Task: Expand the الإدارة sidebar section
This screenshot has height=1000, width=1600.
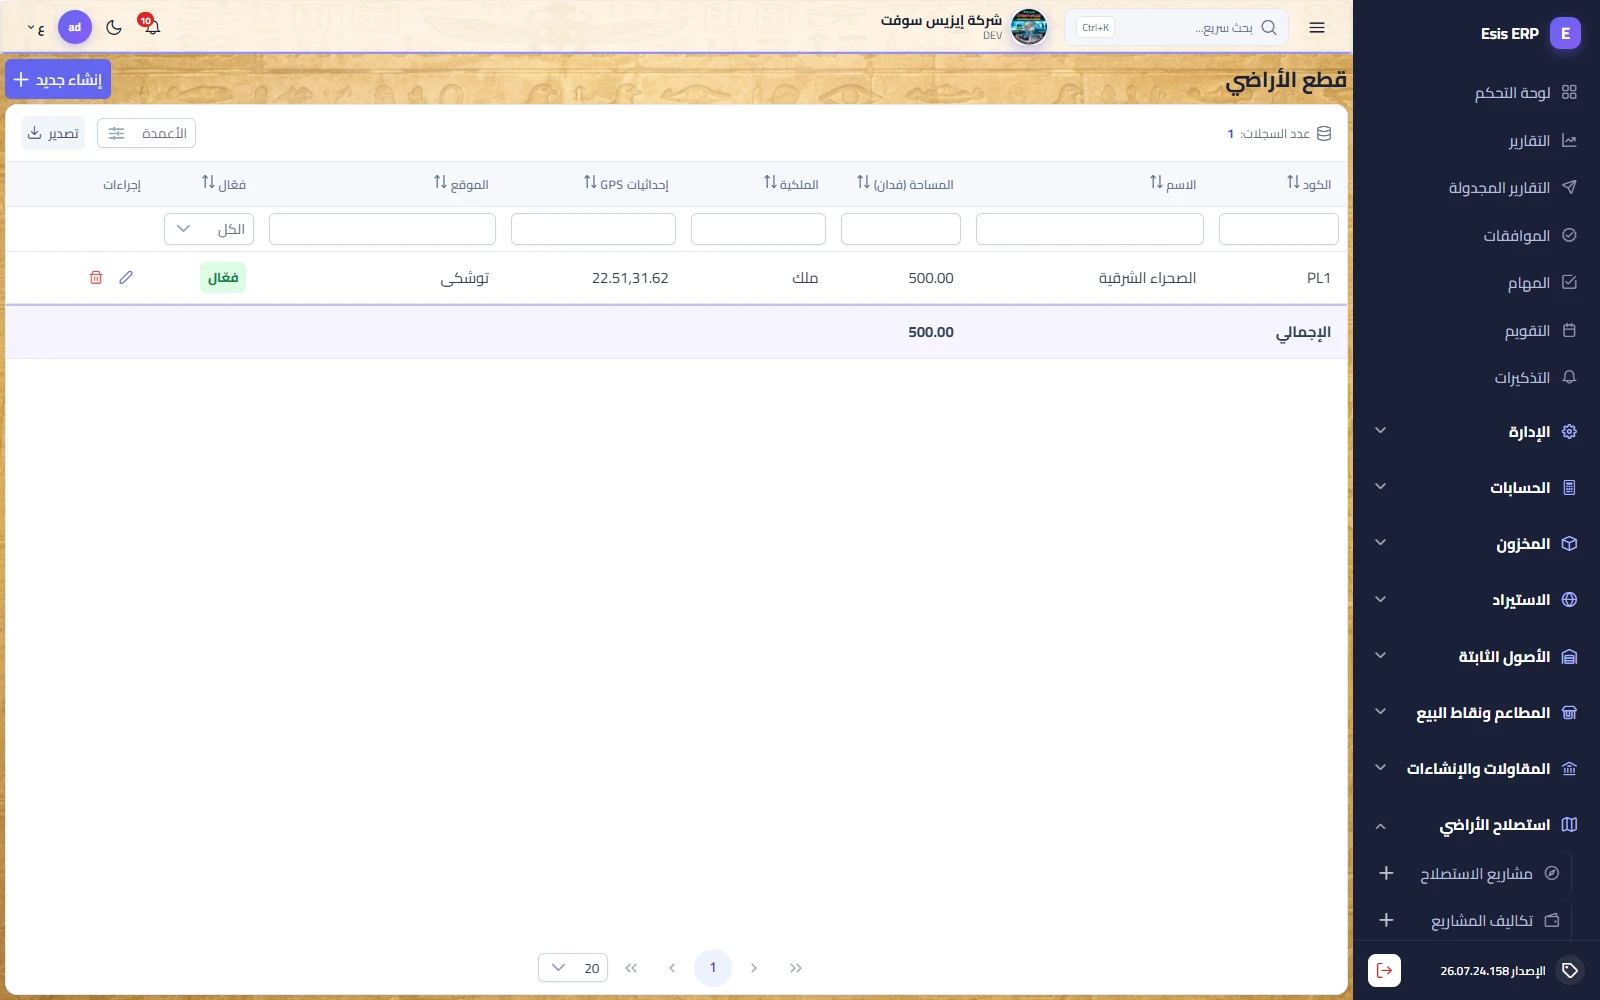Action: [1476, 432]
